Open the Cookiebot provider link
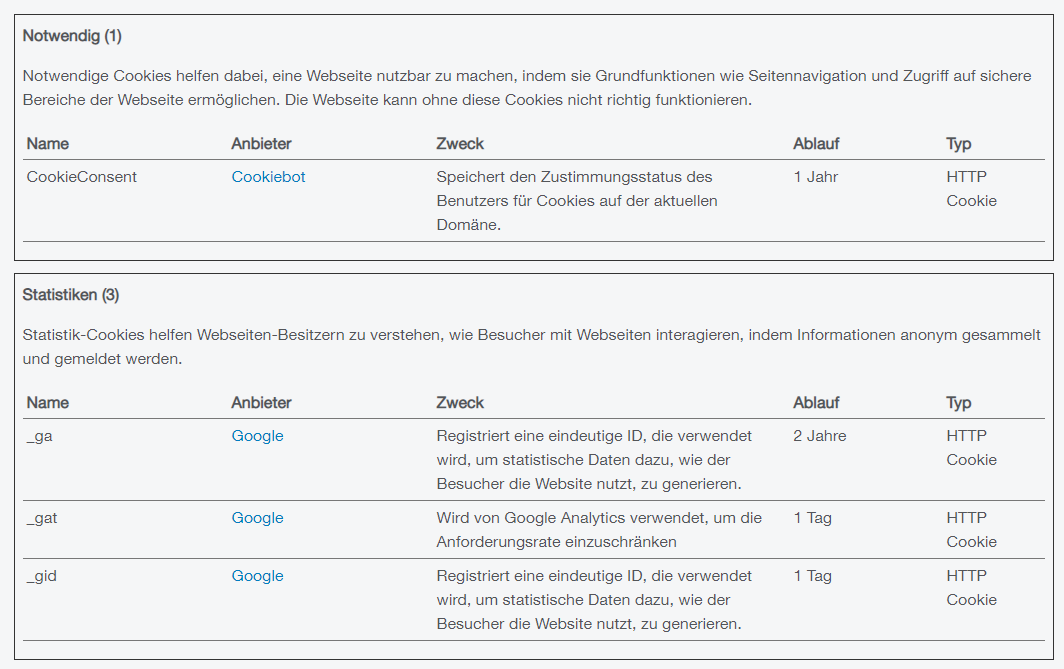This screenshot has width=1064, height=669. [x=268, y=177]
